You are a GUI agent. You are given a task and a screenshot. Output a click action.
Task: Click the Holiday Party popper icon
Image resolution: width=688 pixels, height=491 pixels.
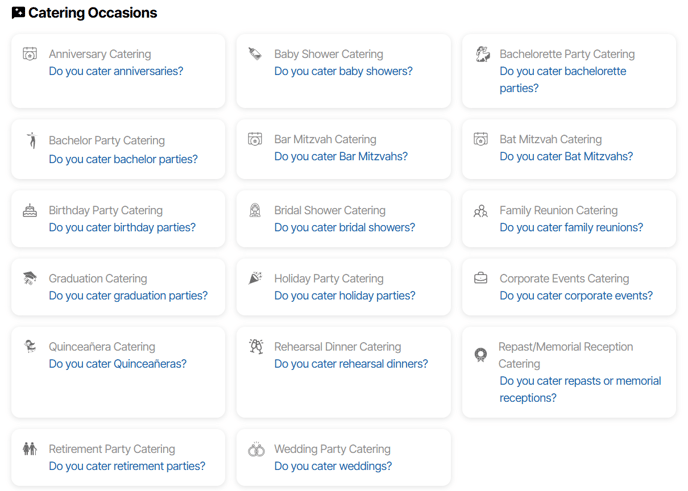(255, 278)
